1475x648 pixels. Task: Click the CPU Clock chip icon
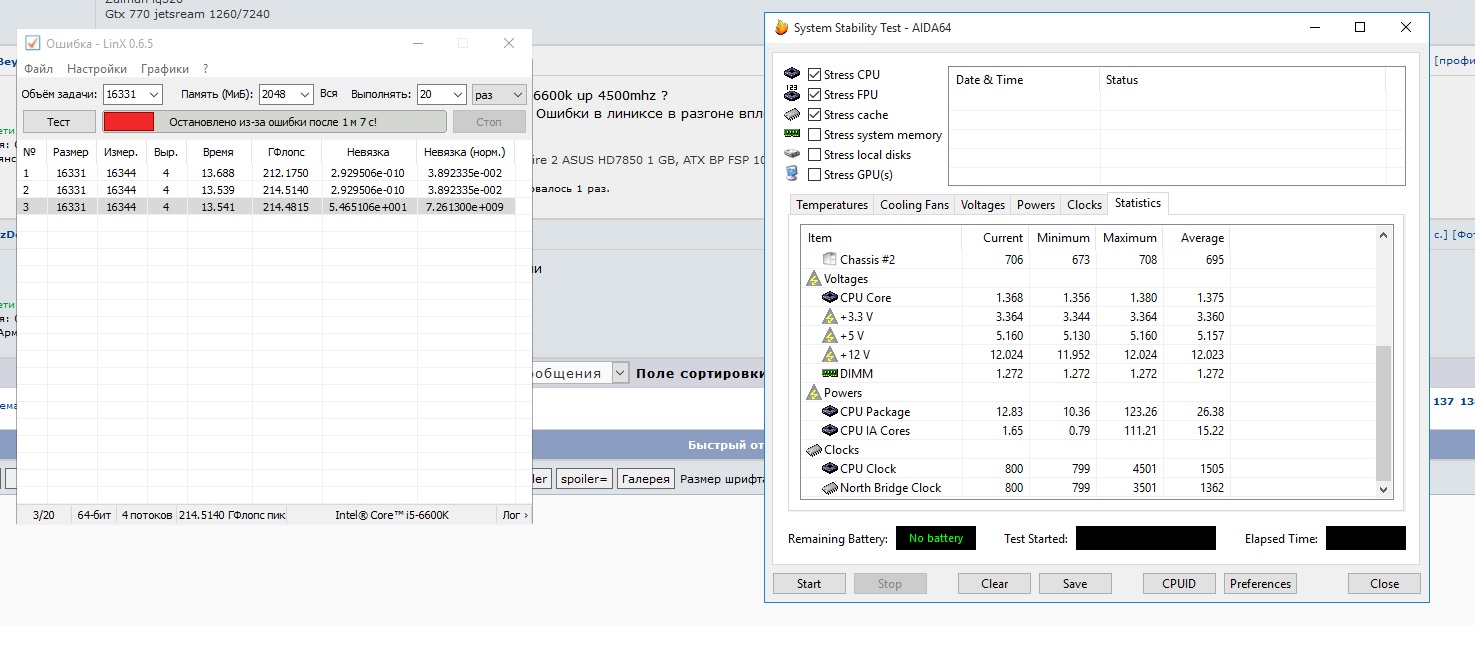830,469
